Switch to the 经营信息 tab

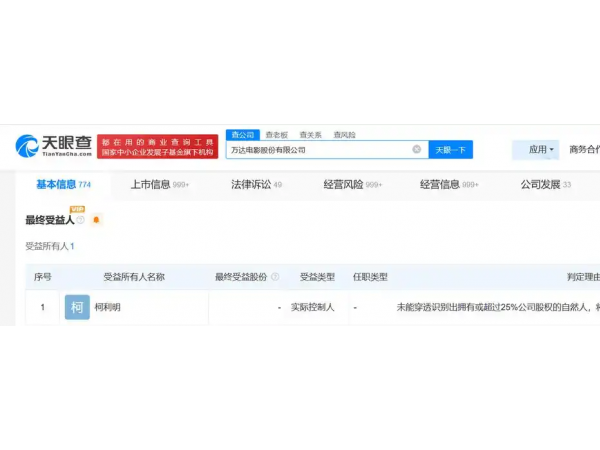coord(440,185)
